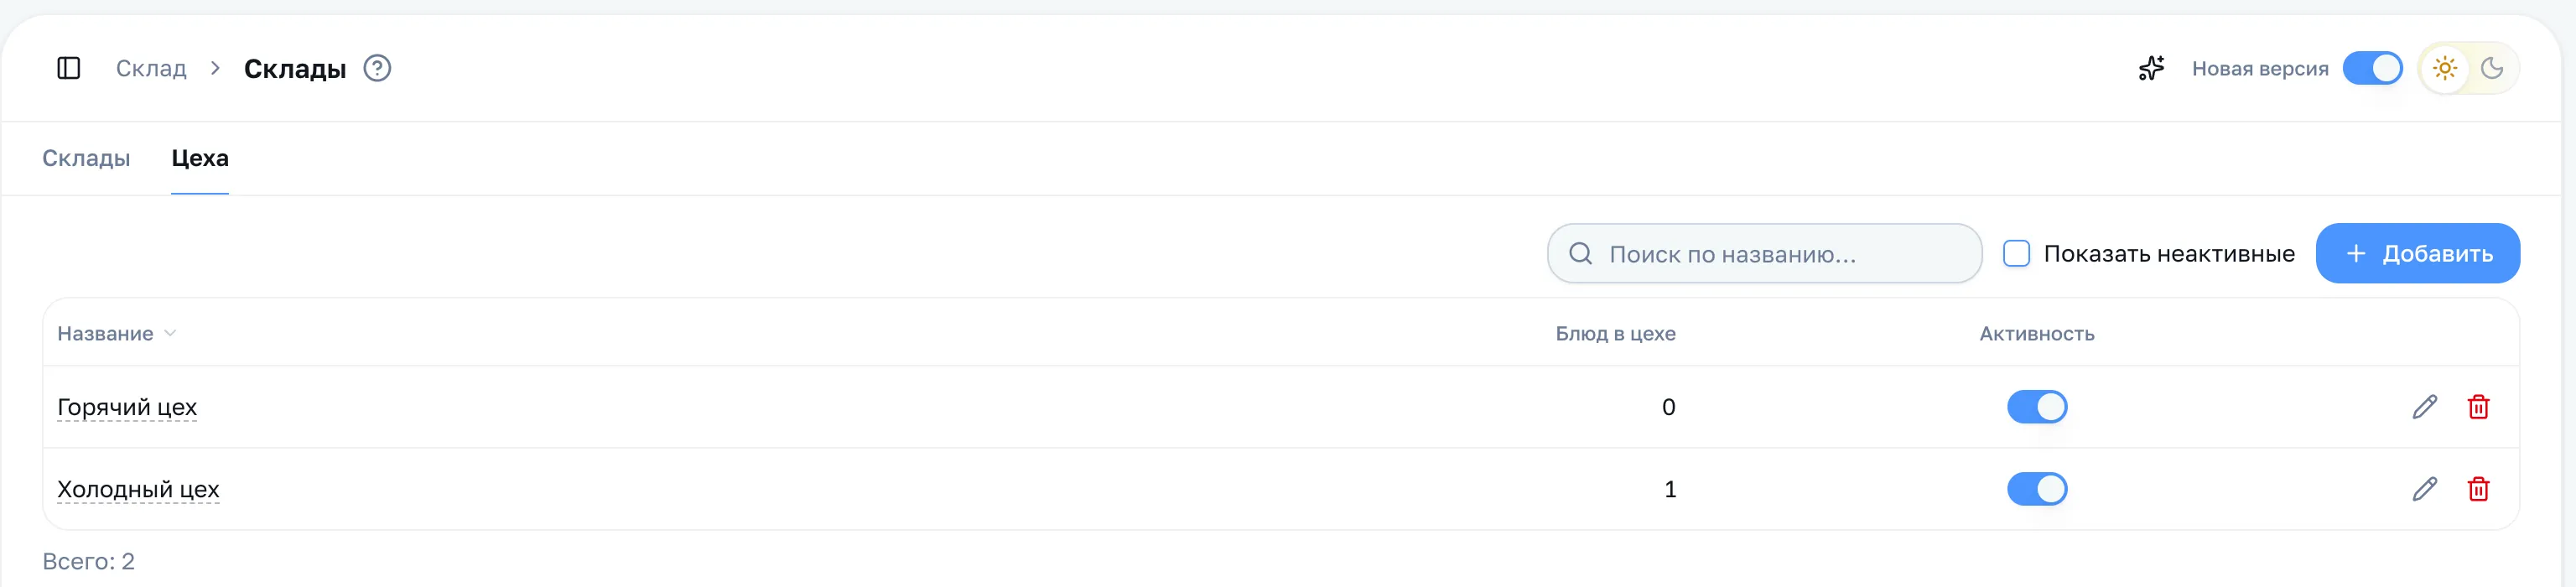
Task: Edit Холодный цех with pencil icon
Action: pyautogui.click(x=2424, y=489)
